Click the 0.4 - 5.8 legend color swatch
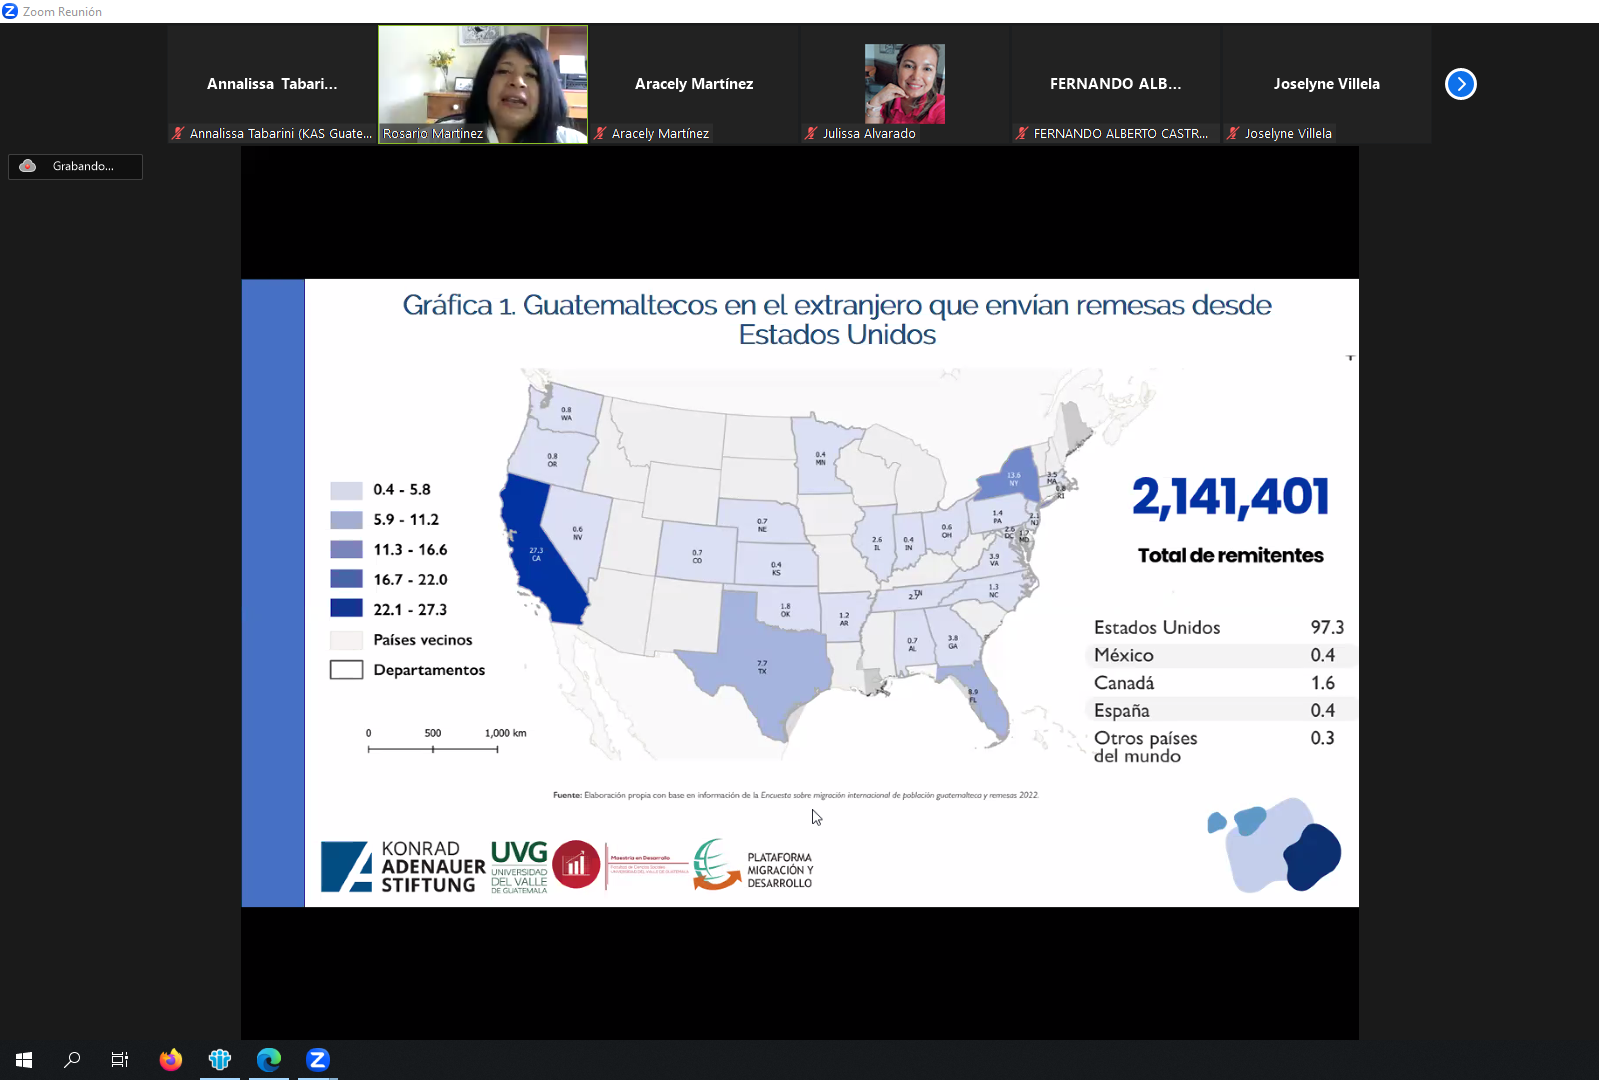Viewport: 1599px width, 1080px height. (x=346, y=490)
